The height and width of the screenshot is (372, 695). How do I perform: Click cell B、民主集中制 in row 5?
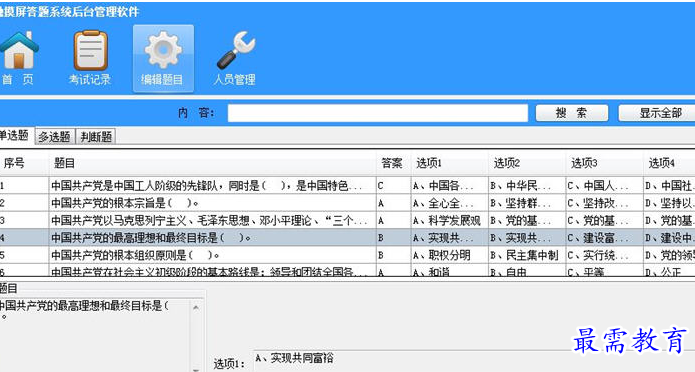pos(527,255)
